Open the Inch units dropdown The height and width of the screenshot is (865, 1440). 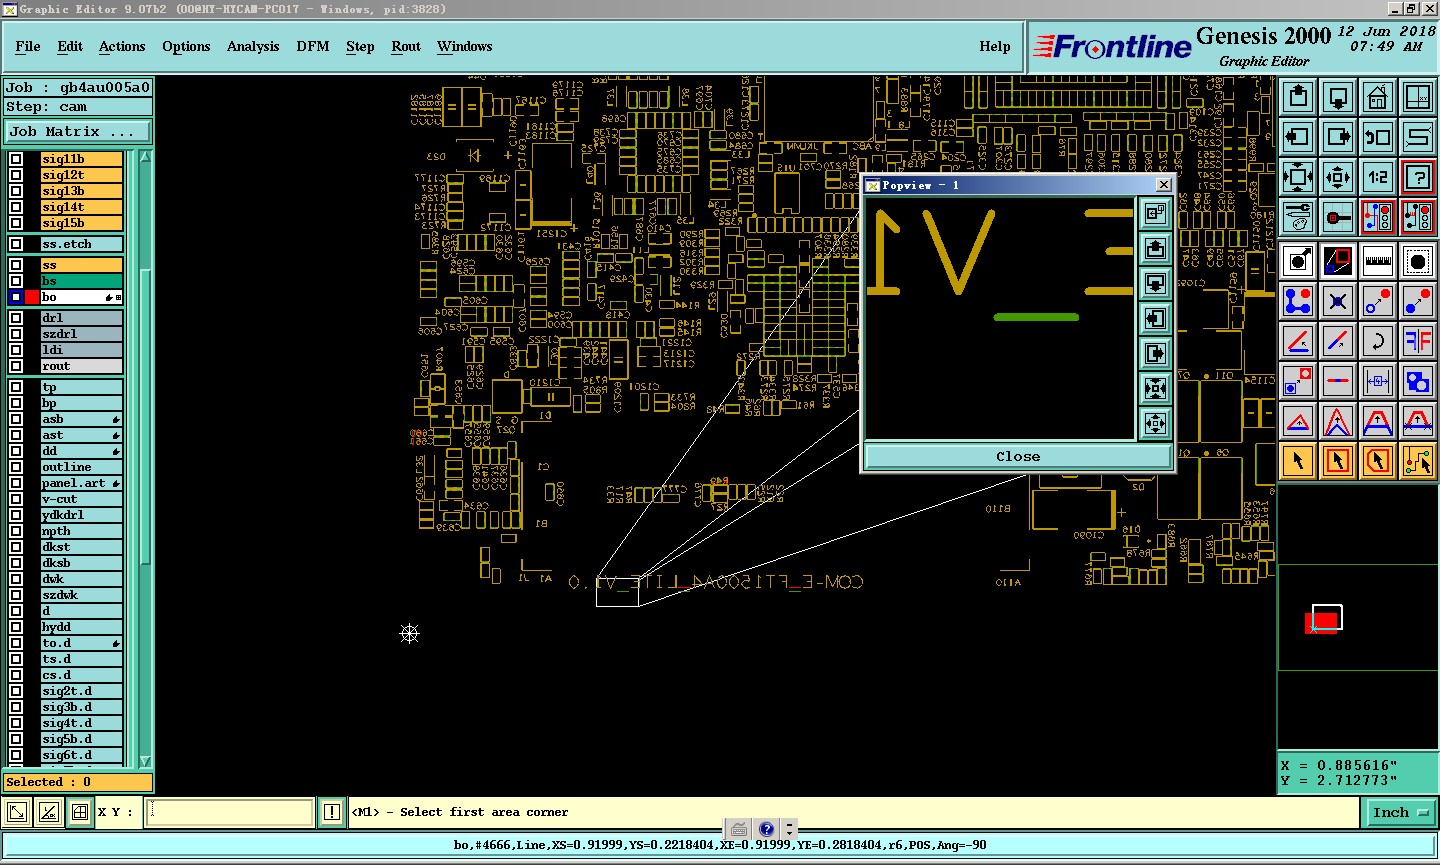(1400, 813)
